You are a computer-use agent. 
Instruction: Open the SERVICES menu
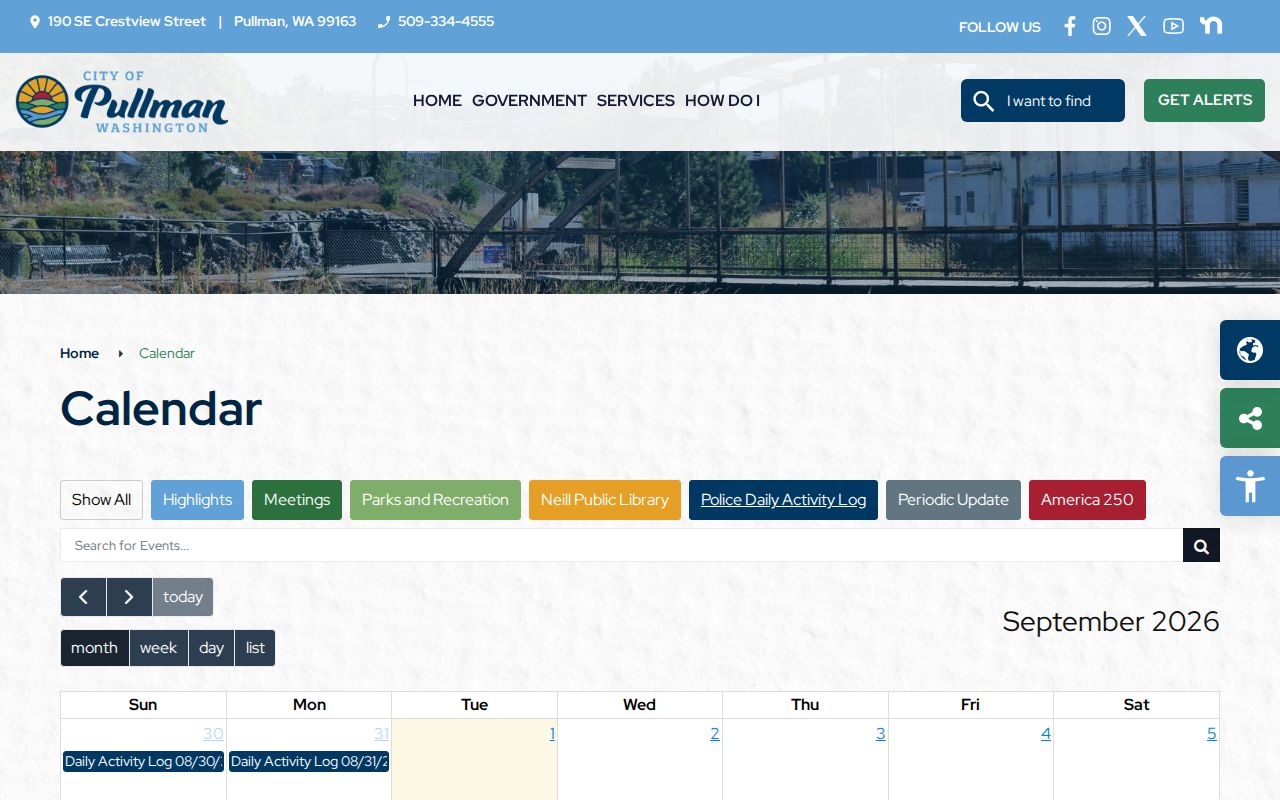click(636, 100)
